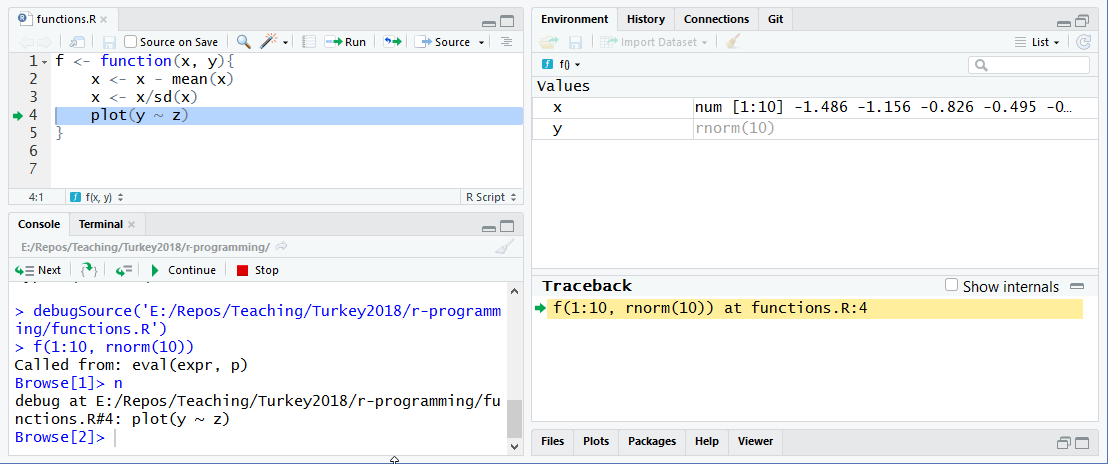Click the find/replace magnifying glass icon

(243, 42)
